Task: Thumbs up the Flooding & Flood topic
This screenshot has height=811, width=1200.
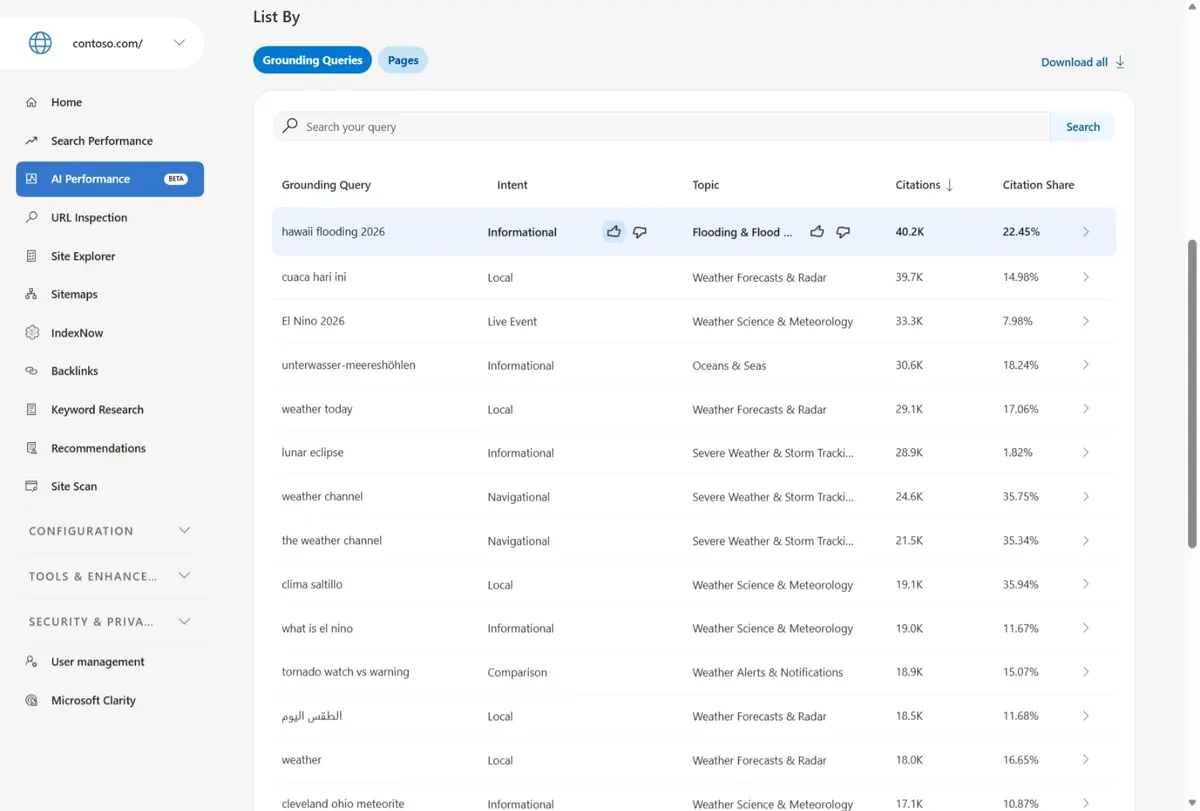Action: click(x=817, y=232)
